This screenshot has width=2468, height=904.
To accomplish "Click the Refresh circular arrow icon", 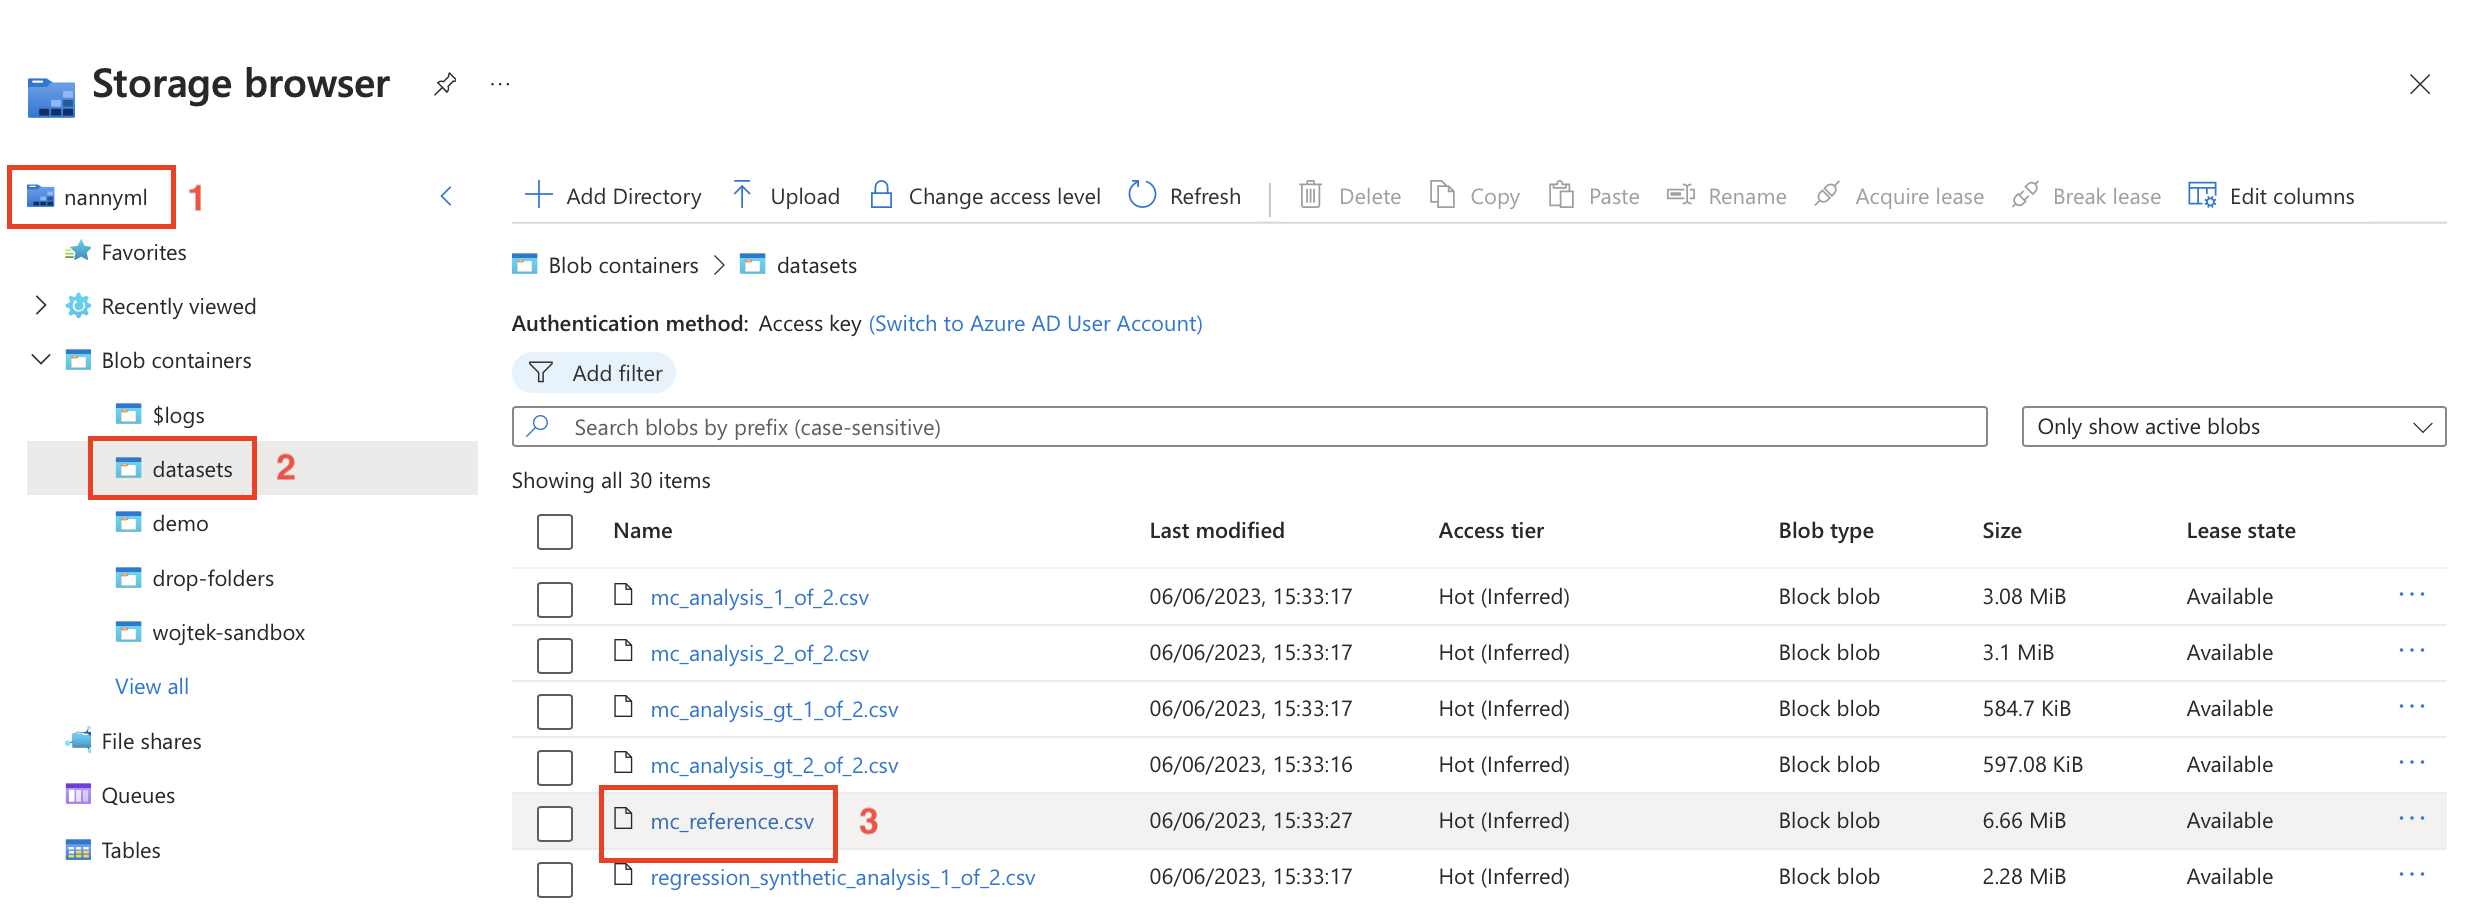I will click(x=1142, y=195).
